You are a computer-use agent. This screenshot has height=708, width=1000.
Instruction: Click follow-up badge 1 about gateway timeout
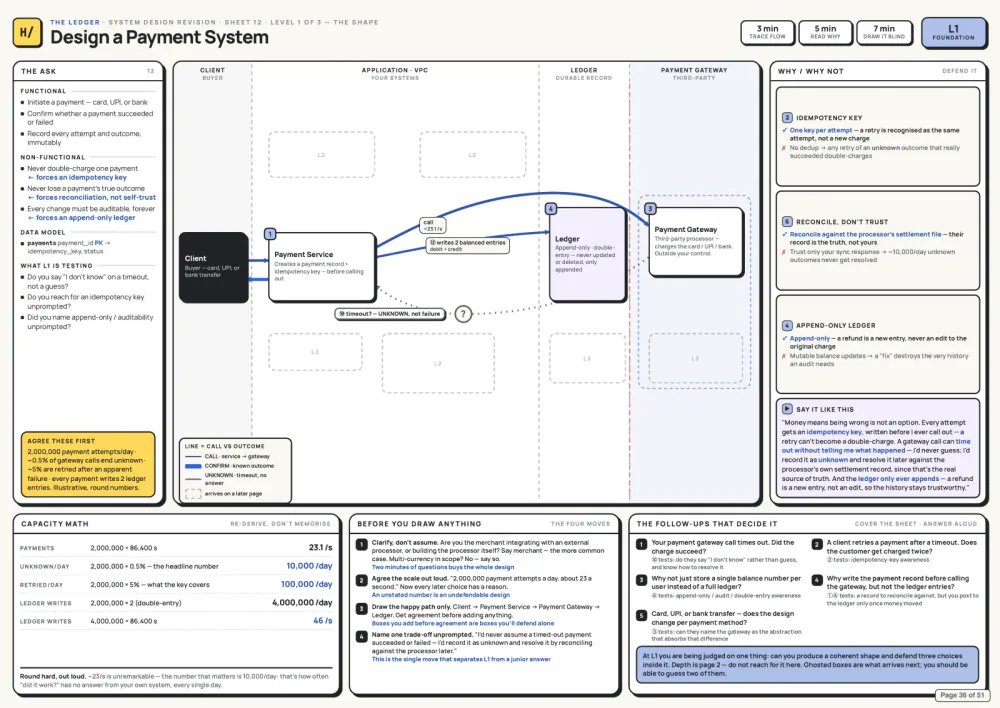642,544
